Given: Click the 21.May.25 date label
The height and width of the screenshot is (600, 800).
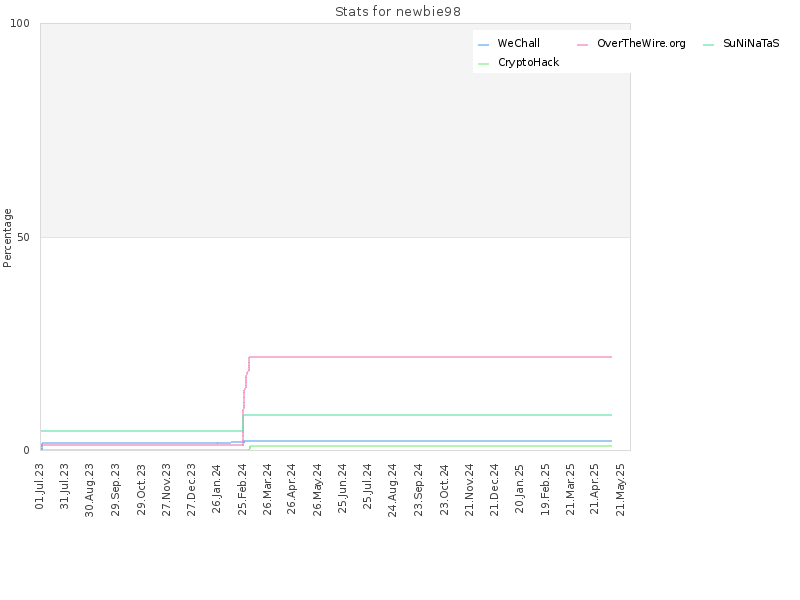Looking at the screenshot, I should (x=621, y=487).
